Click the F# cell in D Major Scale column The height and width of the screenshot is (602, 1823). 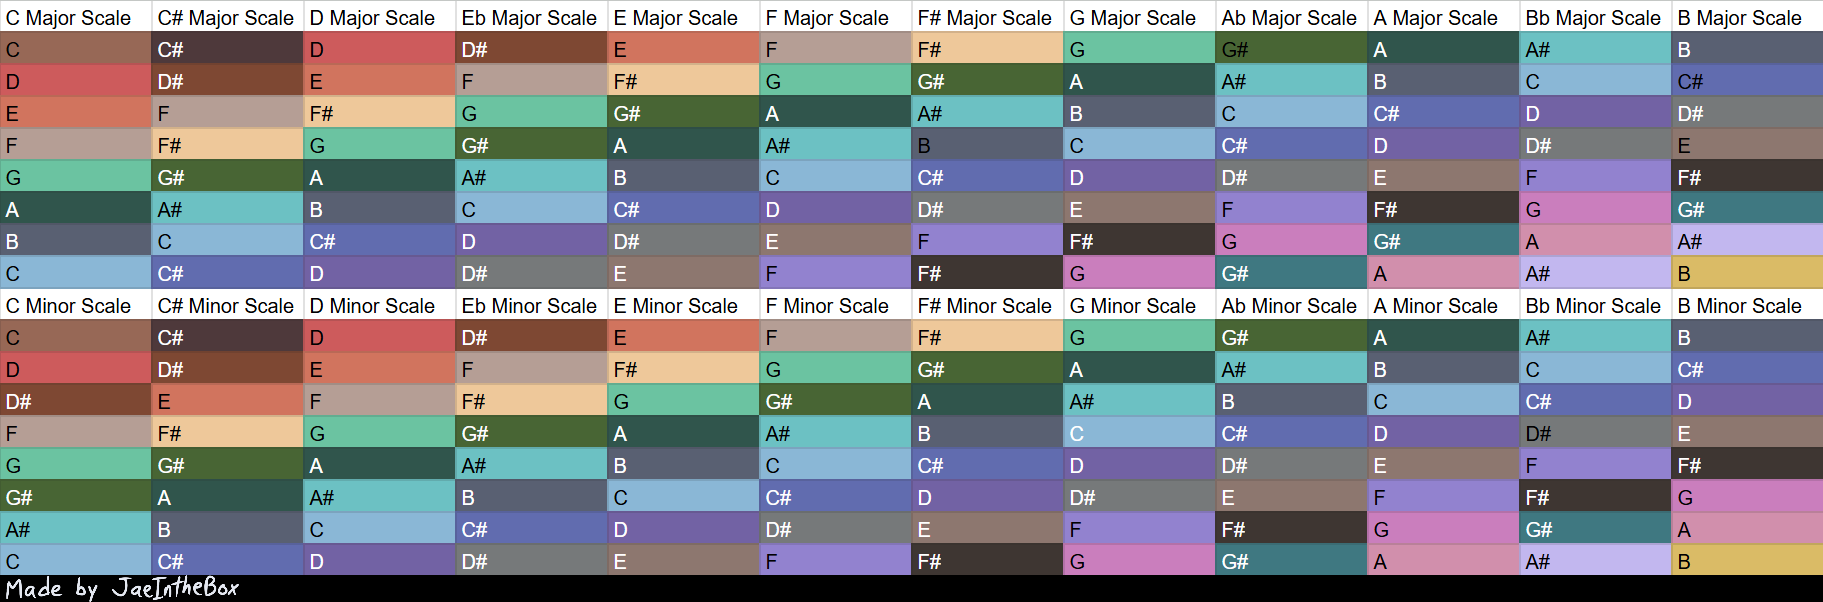coord(379,113)
